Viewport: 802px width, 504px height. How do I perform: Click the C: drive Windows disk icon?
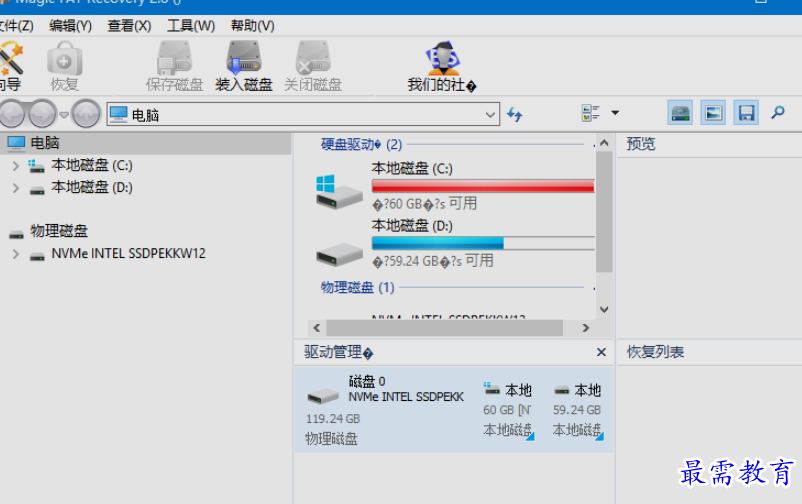339,191
